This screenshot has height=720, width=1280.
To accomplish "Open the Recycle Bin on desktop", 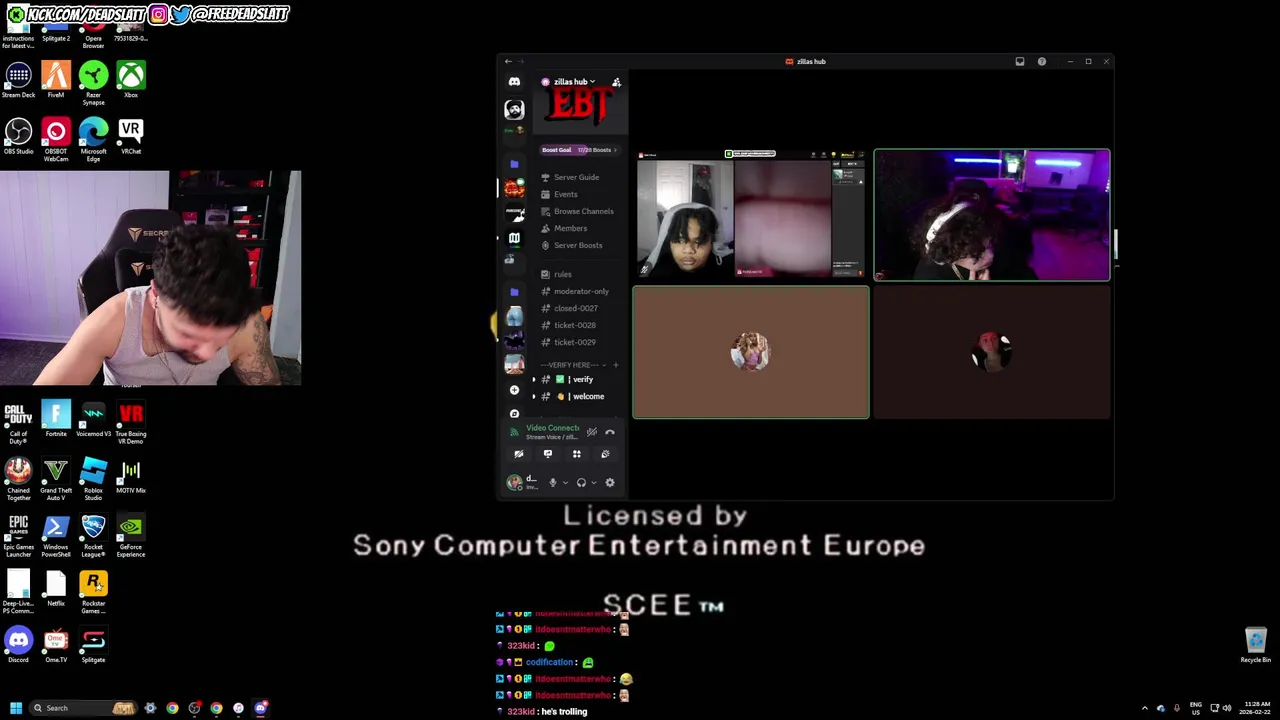I will pyautogui.click(x=1256, y=645).
